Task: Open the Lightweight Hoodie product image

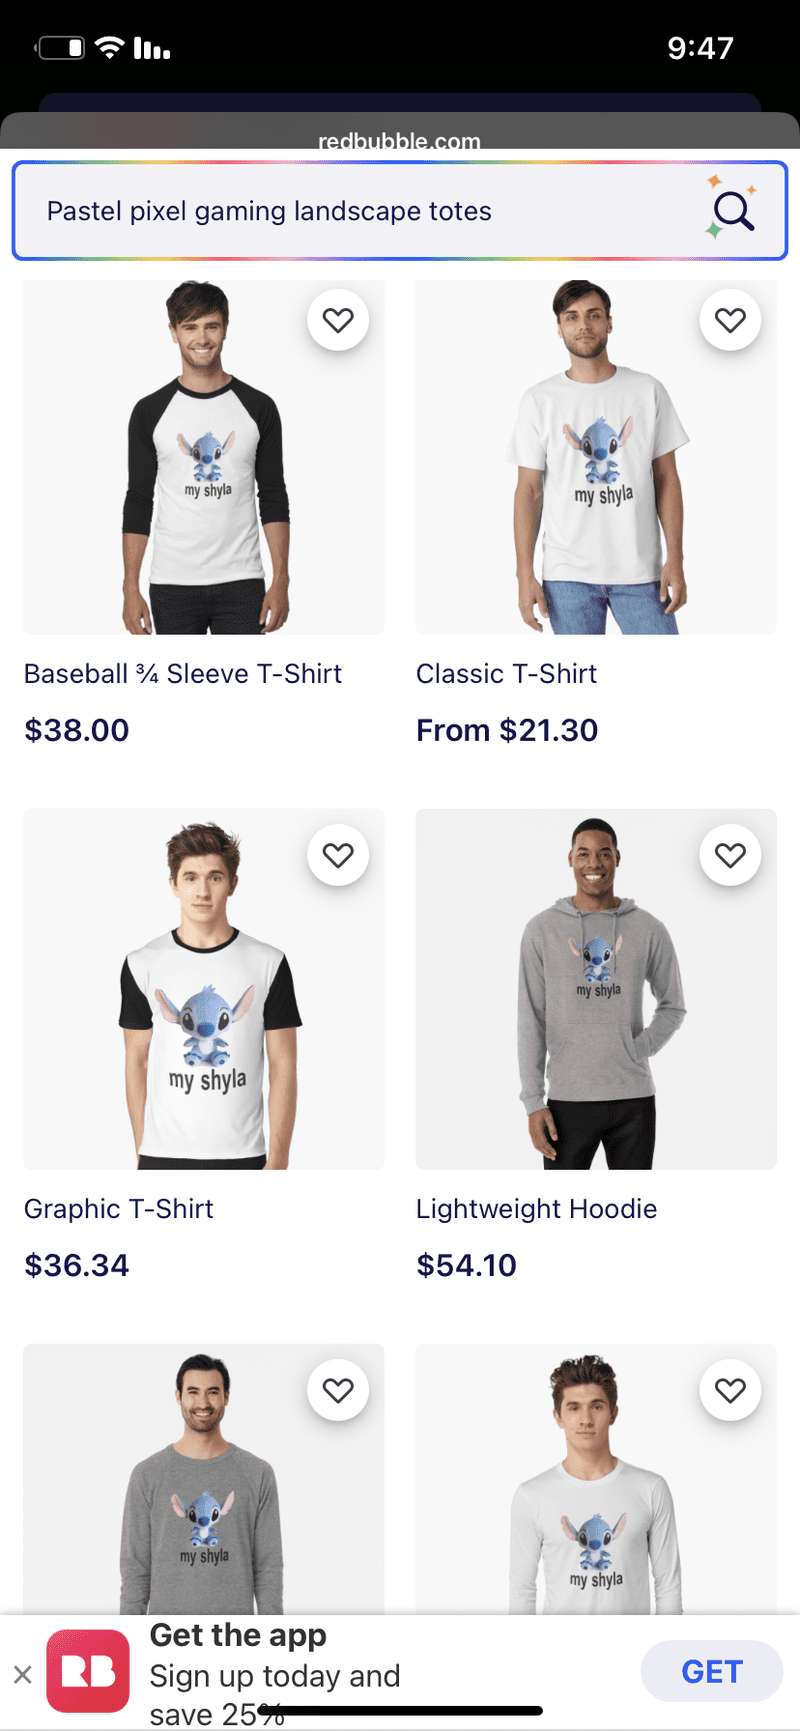Action: point(596,989)
